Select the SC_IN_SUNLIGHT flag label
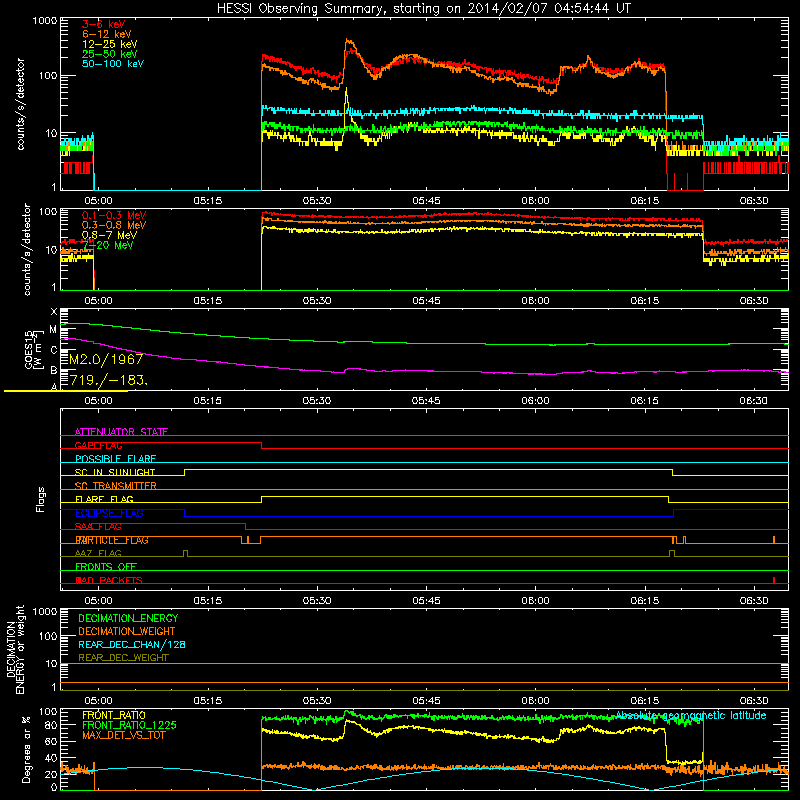Viewport: 800px width, 800px height. (x=115, y=472)
